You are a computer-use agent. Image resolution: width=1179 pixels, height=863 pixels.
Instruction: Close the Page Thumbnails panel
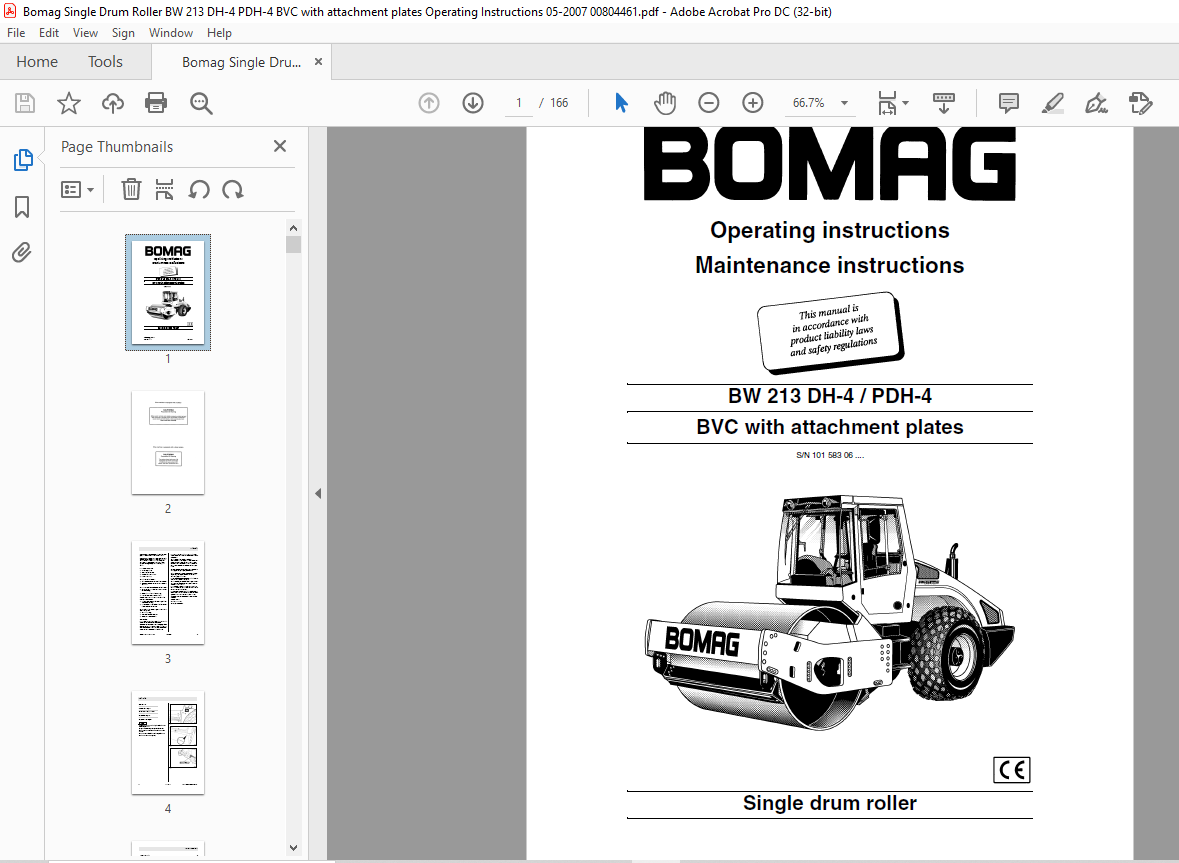[x=280, y=146]
